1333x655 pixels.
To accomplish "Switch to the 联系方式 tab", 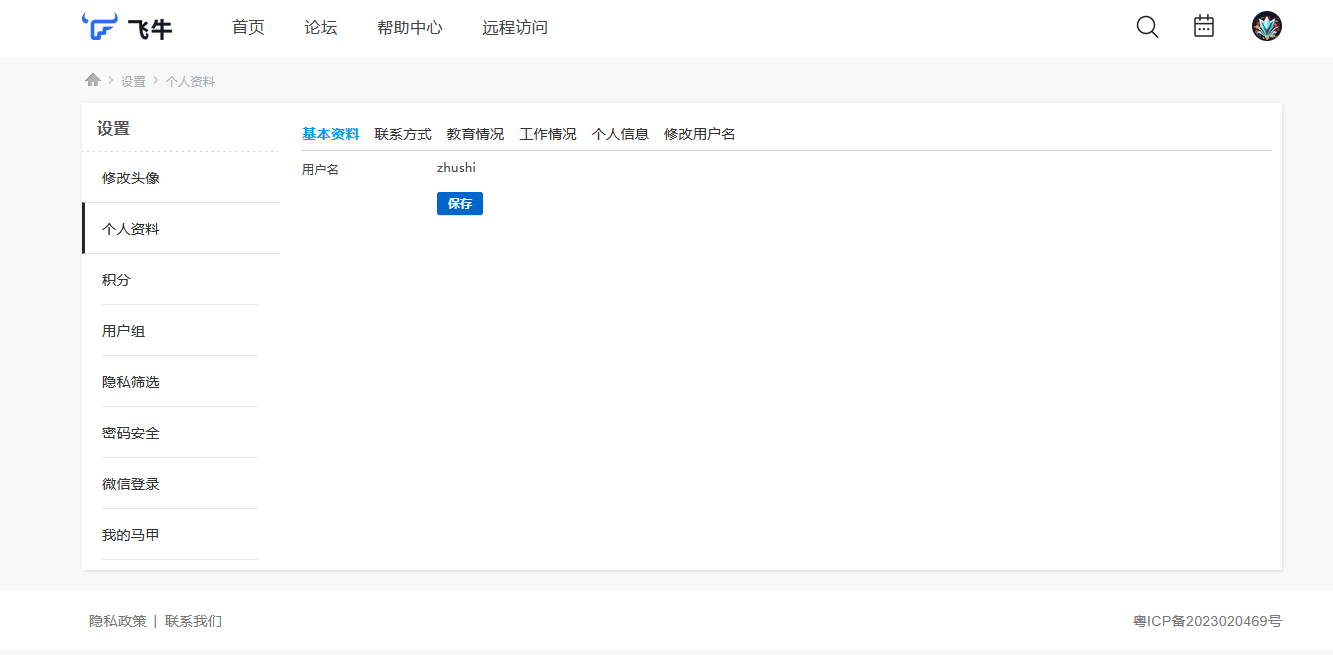I will [x=403, y=134].
